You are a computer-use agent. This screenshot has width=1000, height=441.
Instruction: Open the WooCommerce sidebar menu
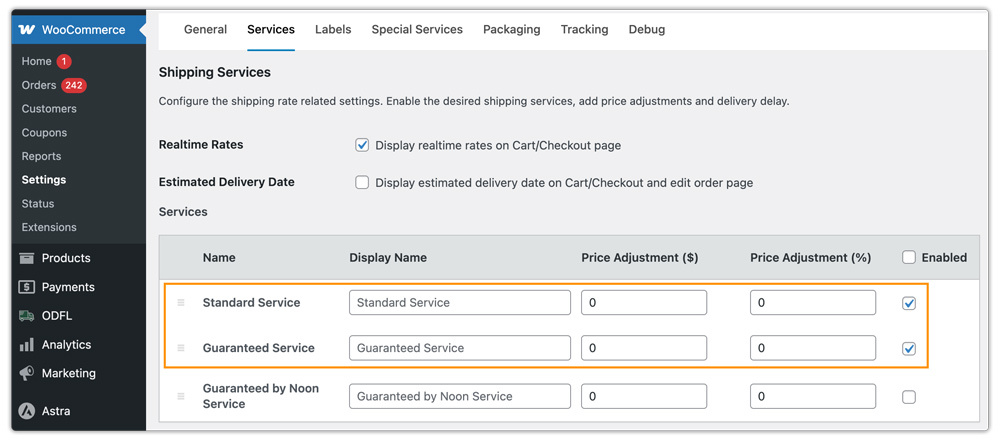(x=78, y=30)
